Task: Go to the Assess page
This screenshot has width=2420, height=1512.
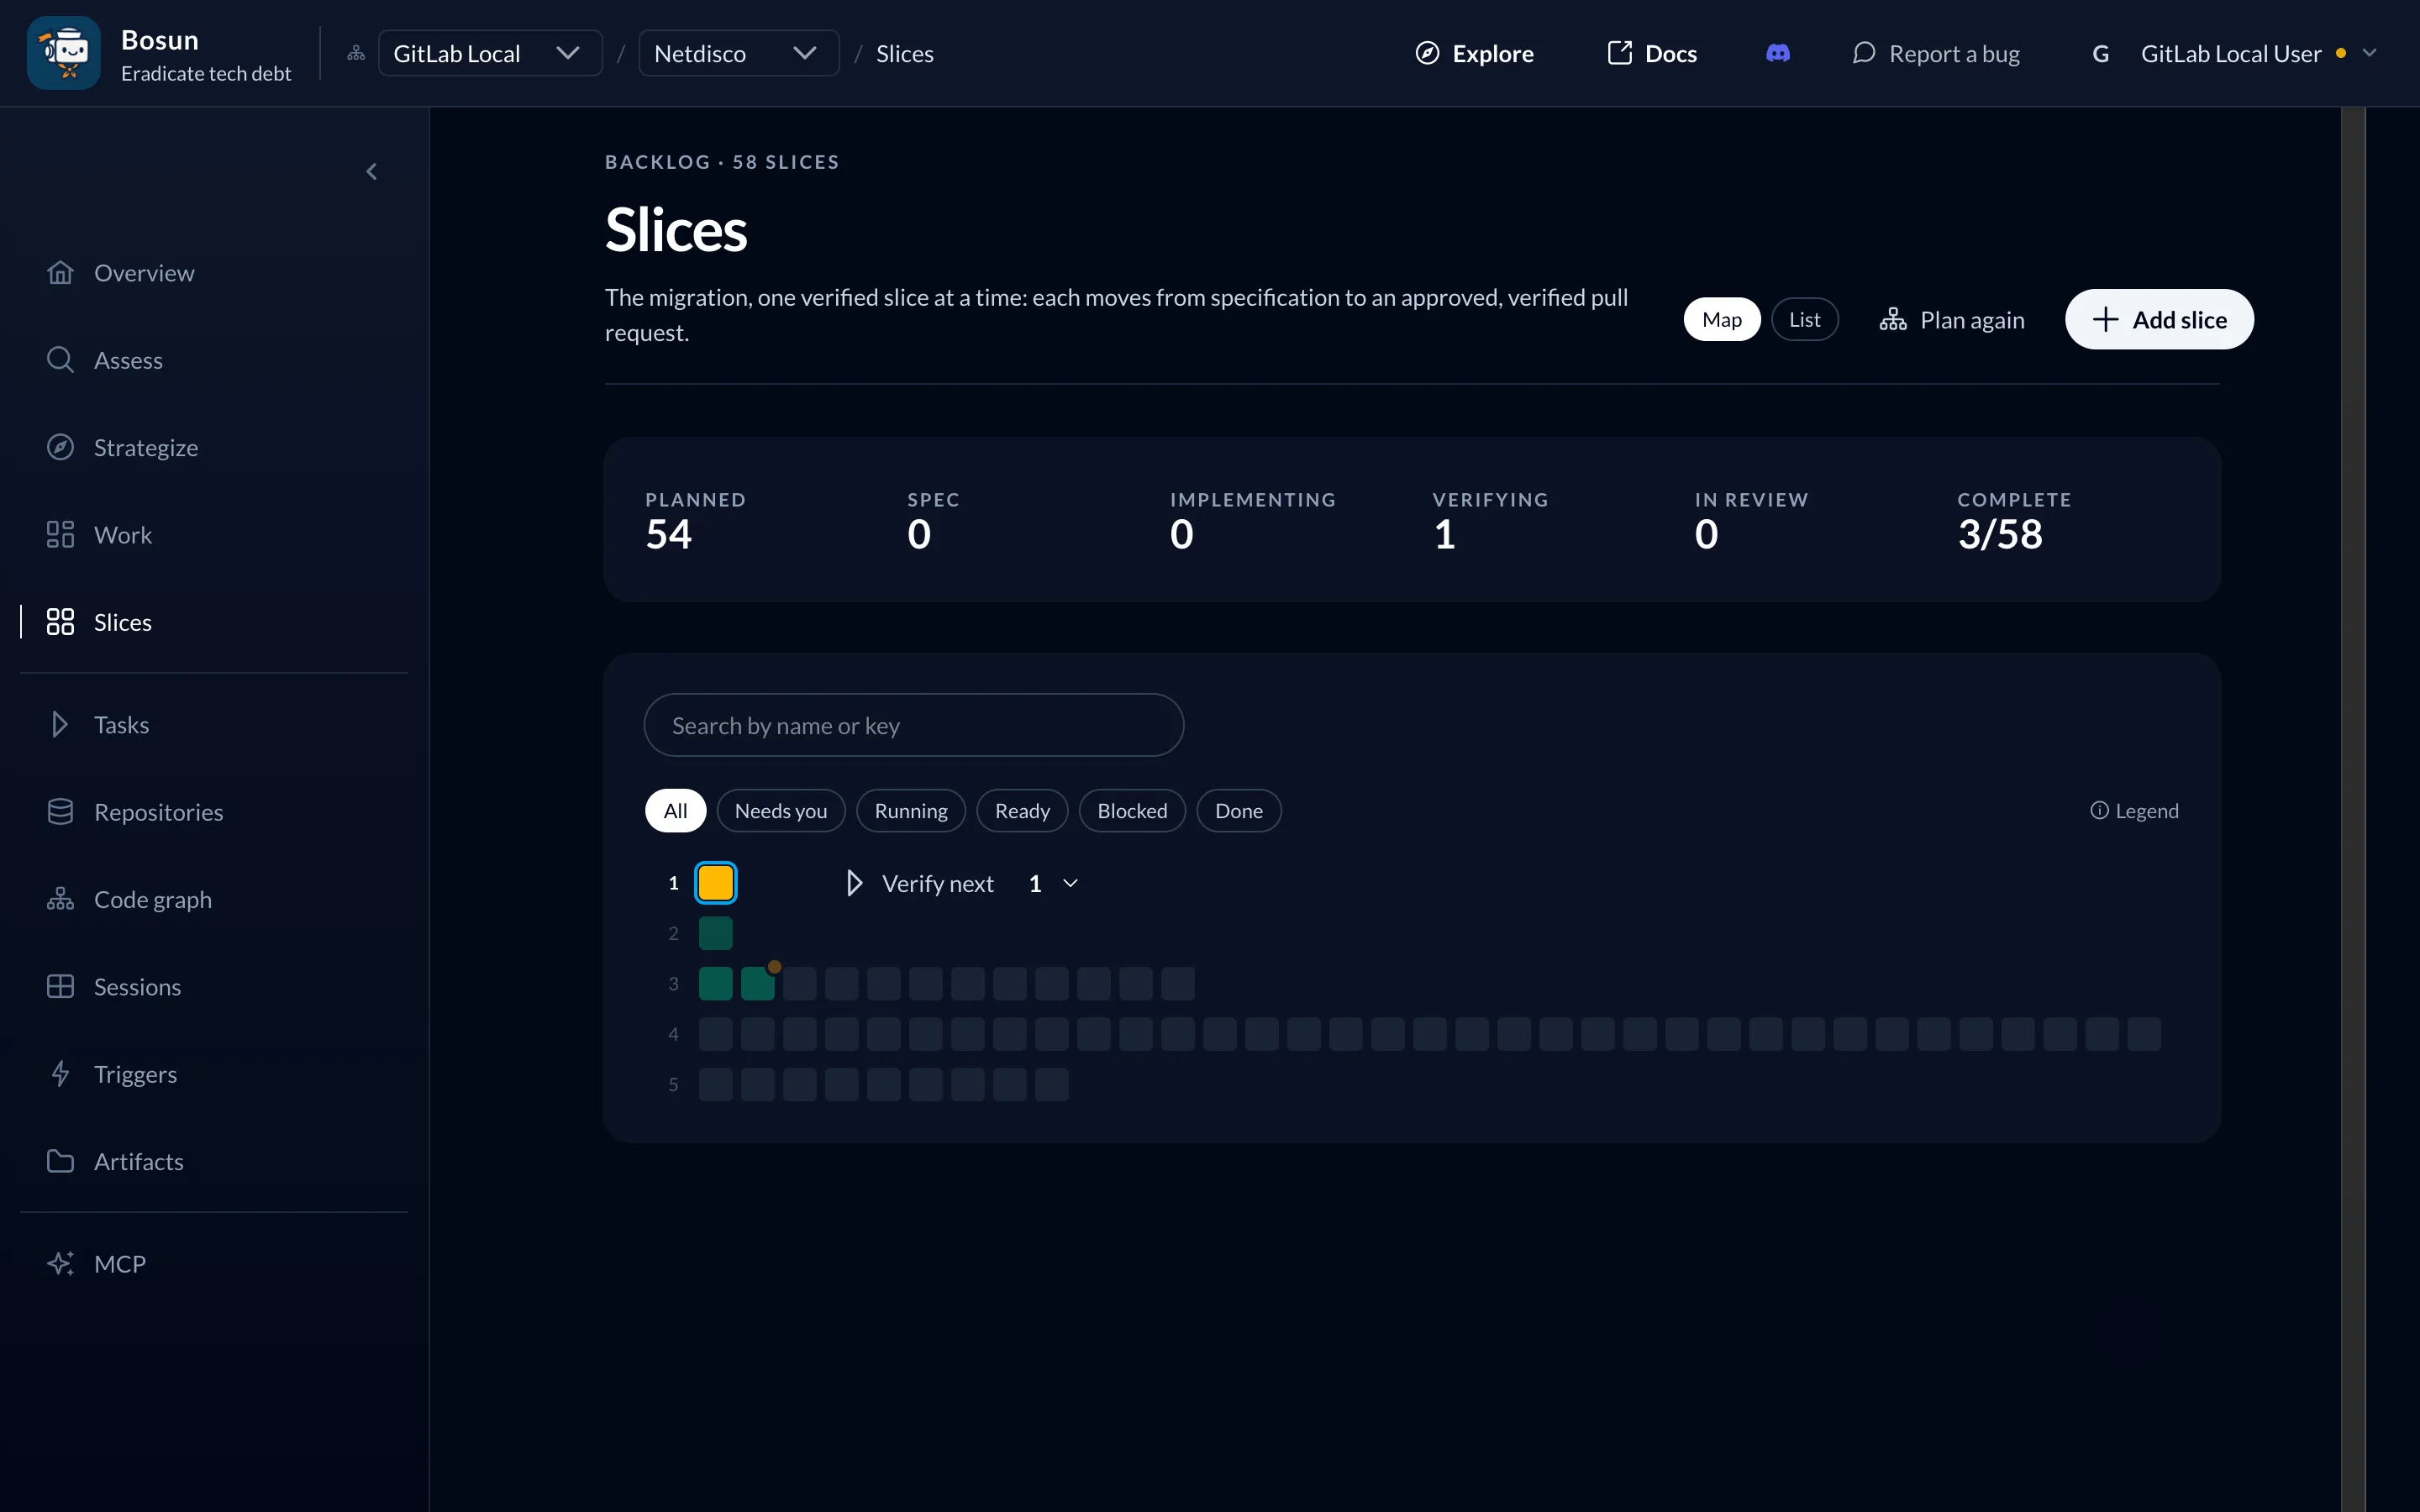Action: tap(105, 360)
